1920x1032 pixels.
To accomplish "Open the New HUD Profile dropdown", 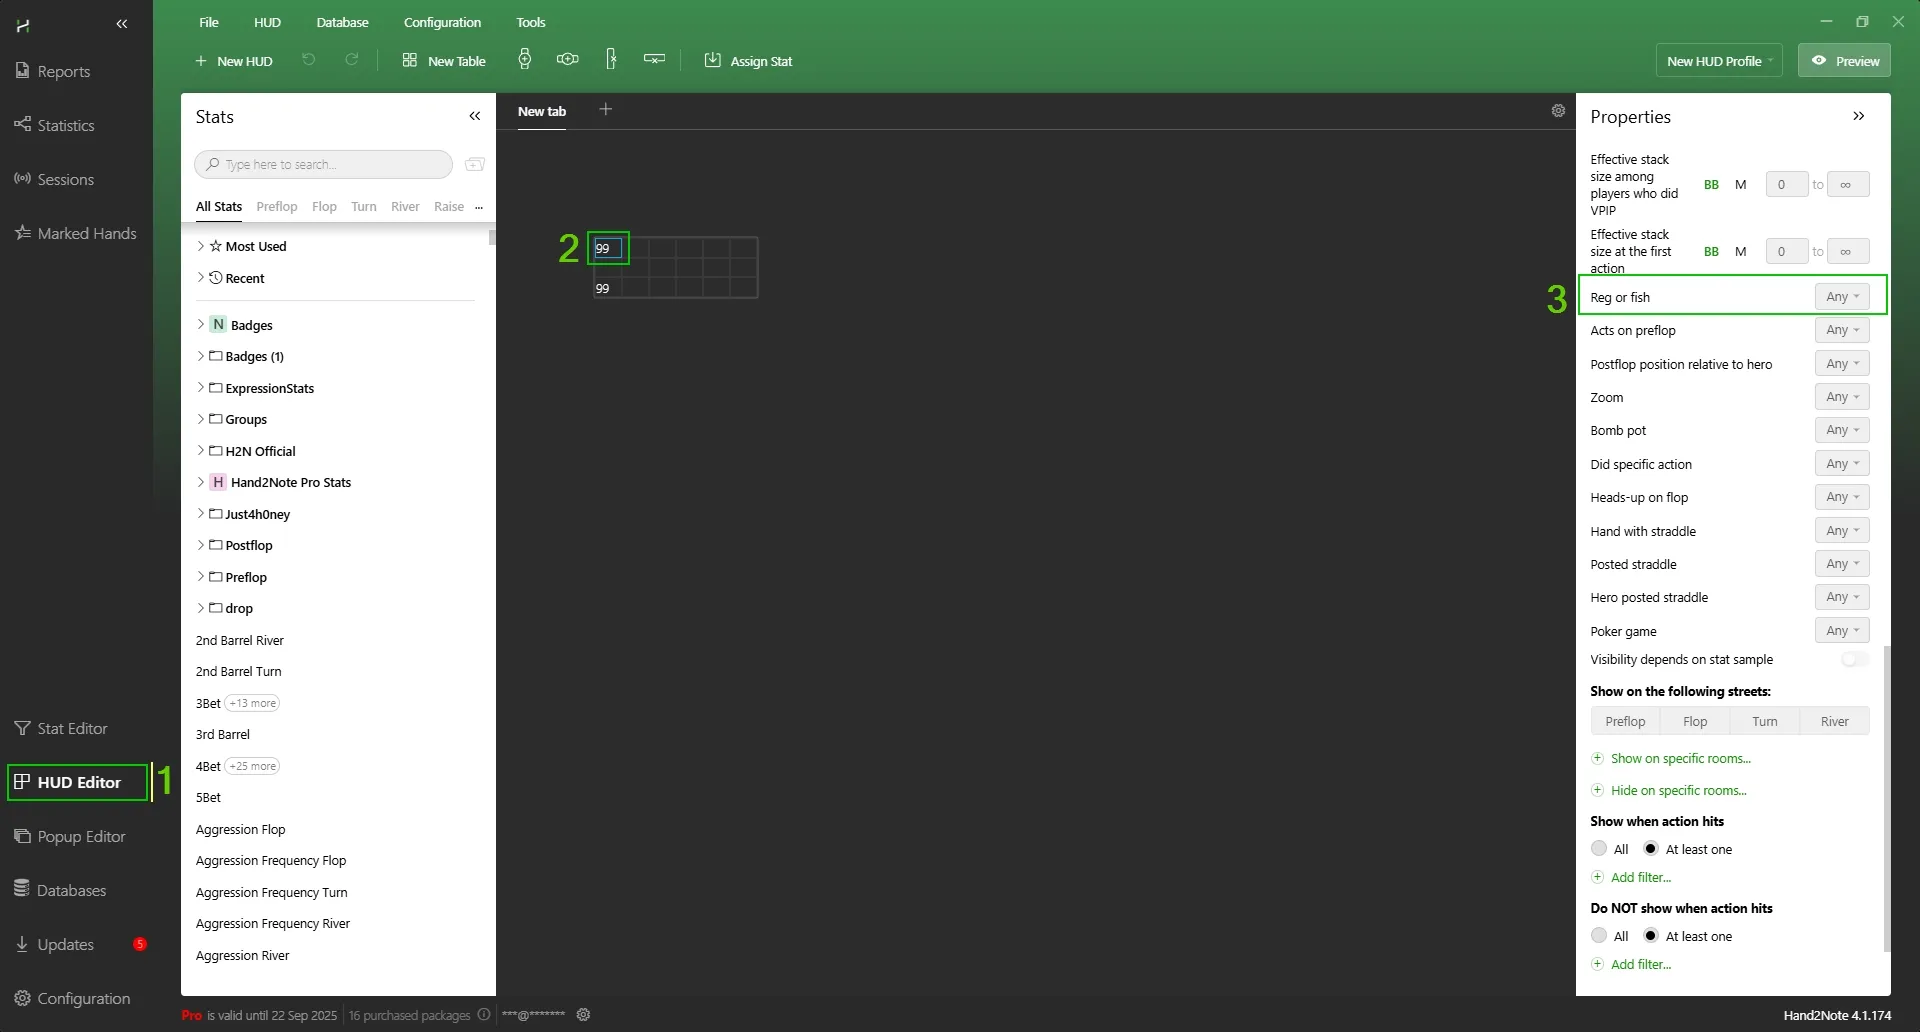I will tap(1718, 61).
